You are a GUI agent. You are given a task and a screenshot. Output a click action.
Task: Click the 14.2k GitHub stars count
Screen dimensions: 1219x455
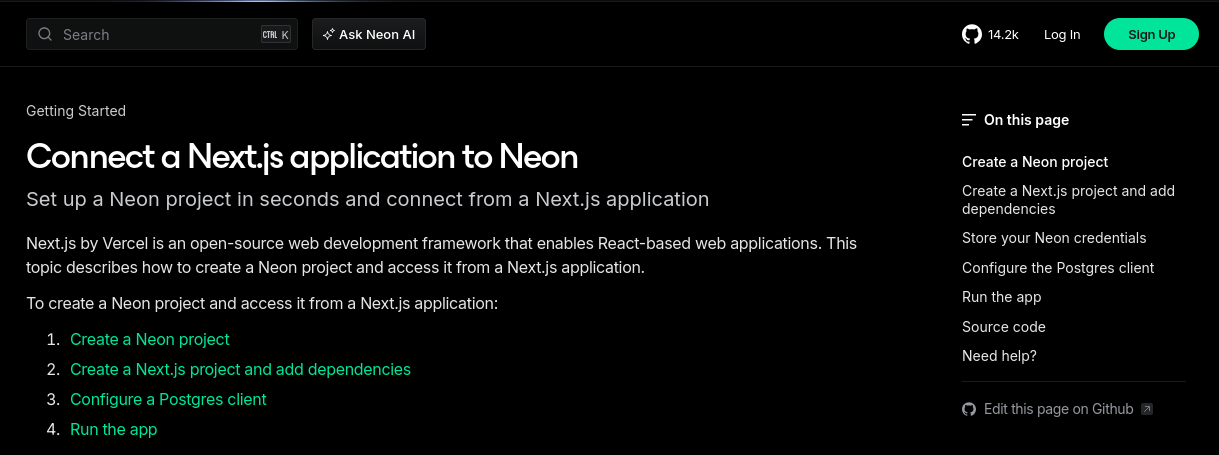[x=1003, y=34]
